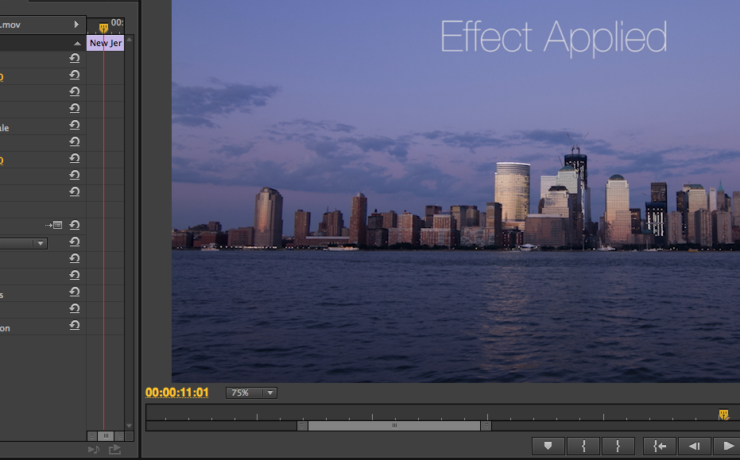Click the left handle of program zoom bar
740x460 pixels.
tap(302, 426)
